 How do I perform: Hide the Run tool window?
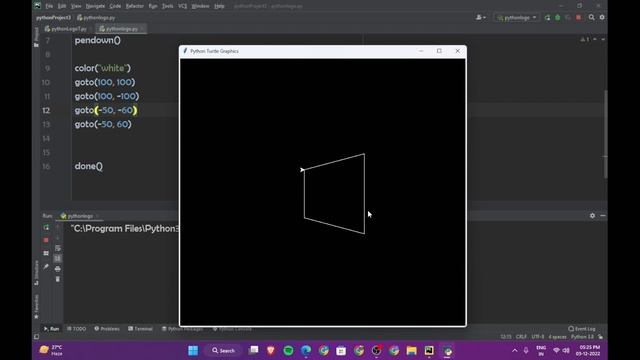[x=603, y=216]
